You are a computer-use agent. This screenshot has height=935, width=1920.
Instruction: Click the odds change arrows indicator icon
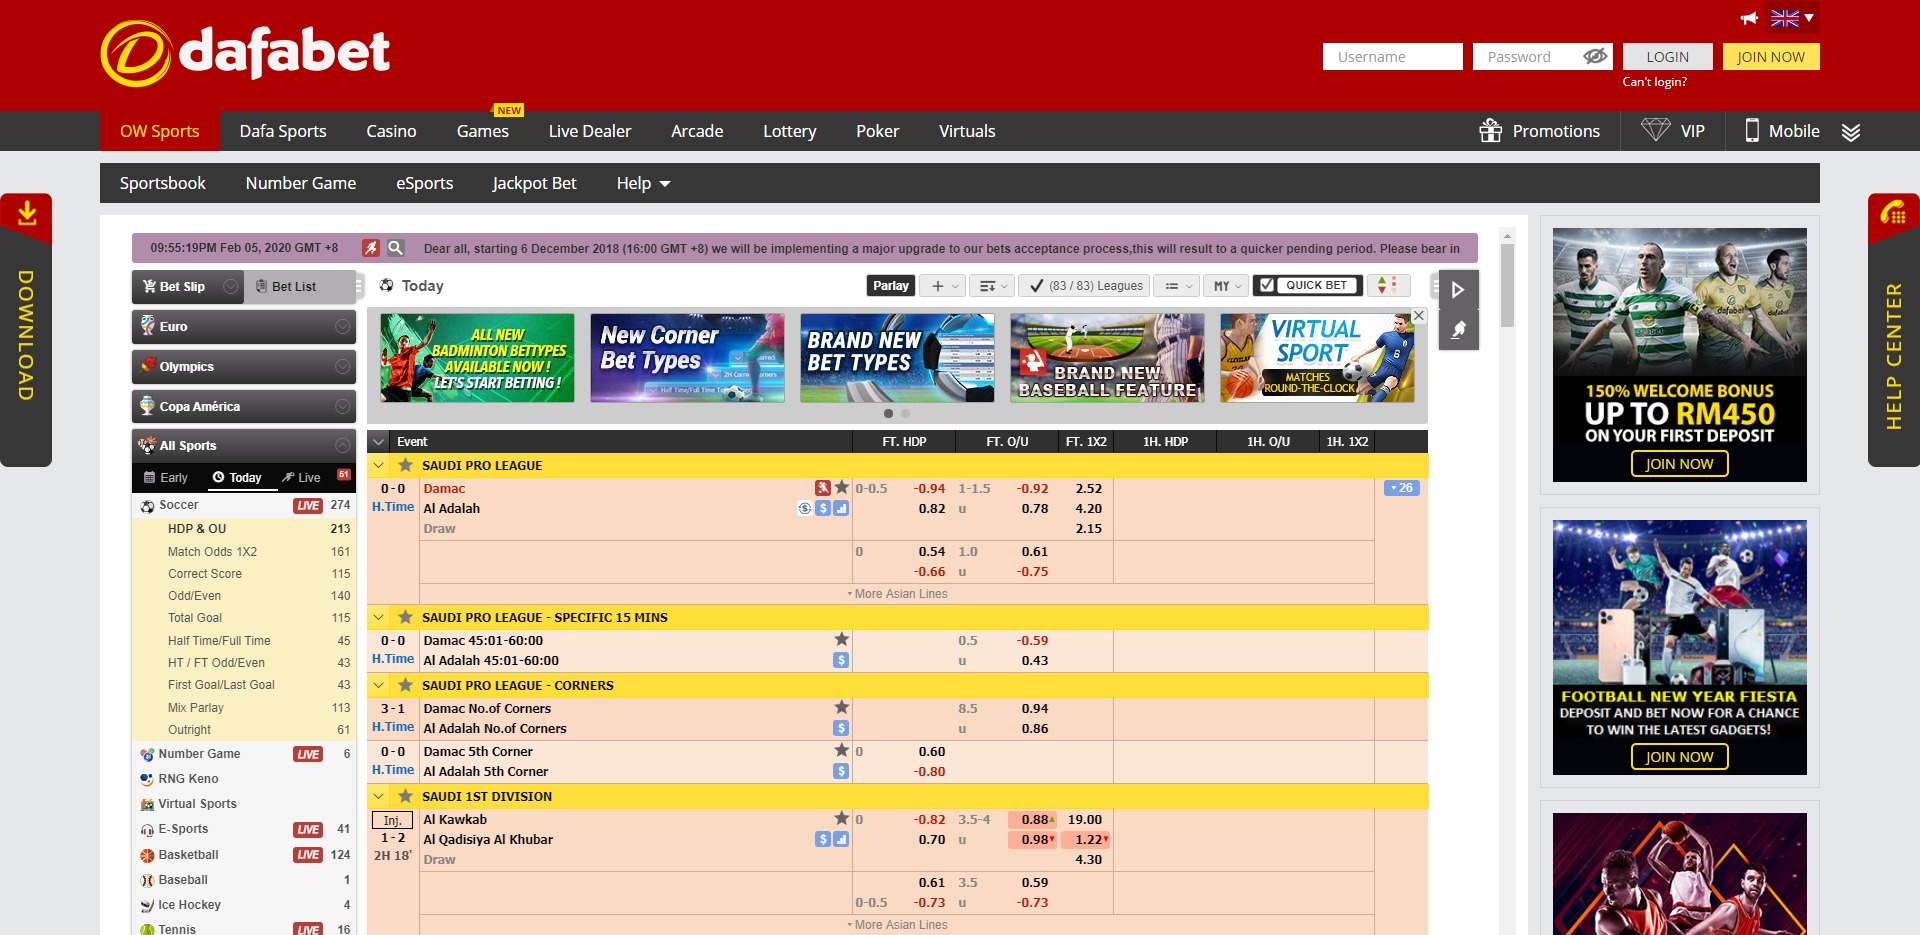pos(1387,286)
